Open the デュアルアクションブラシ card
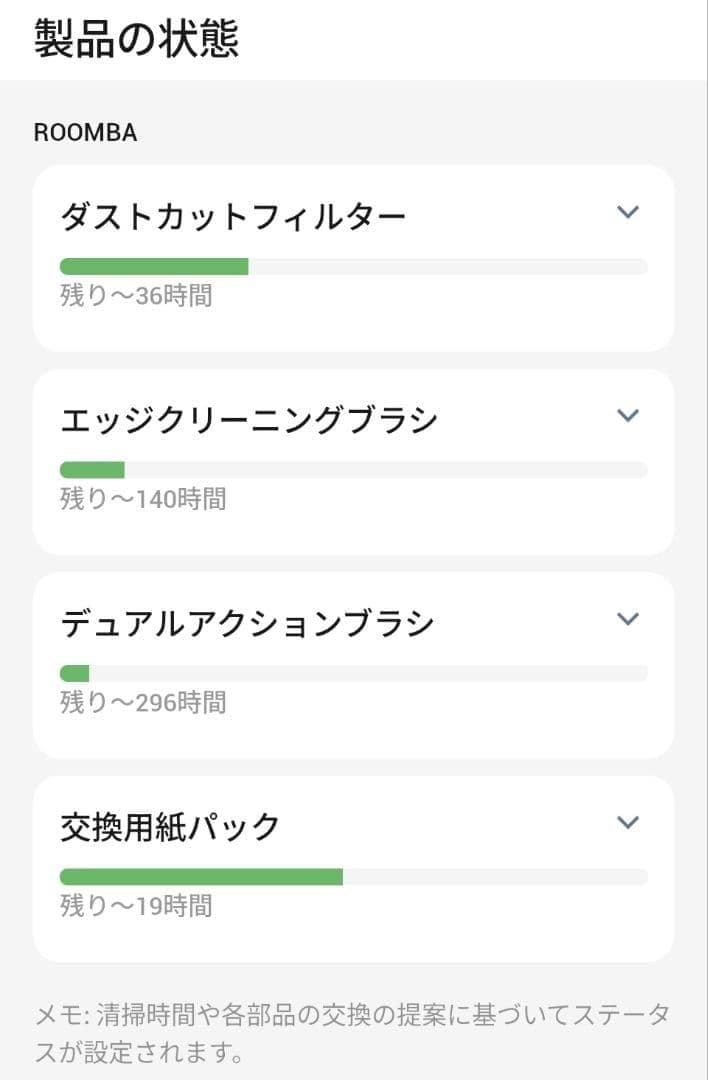The image size is (708, 1080). (x=354, y=660)
